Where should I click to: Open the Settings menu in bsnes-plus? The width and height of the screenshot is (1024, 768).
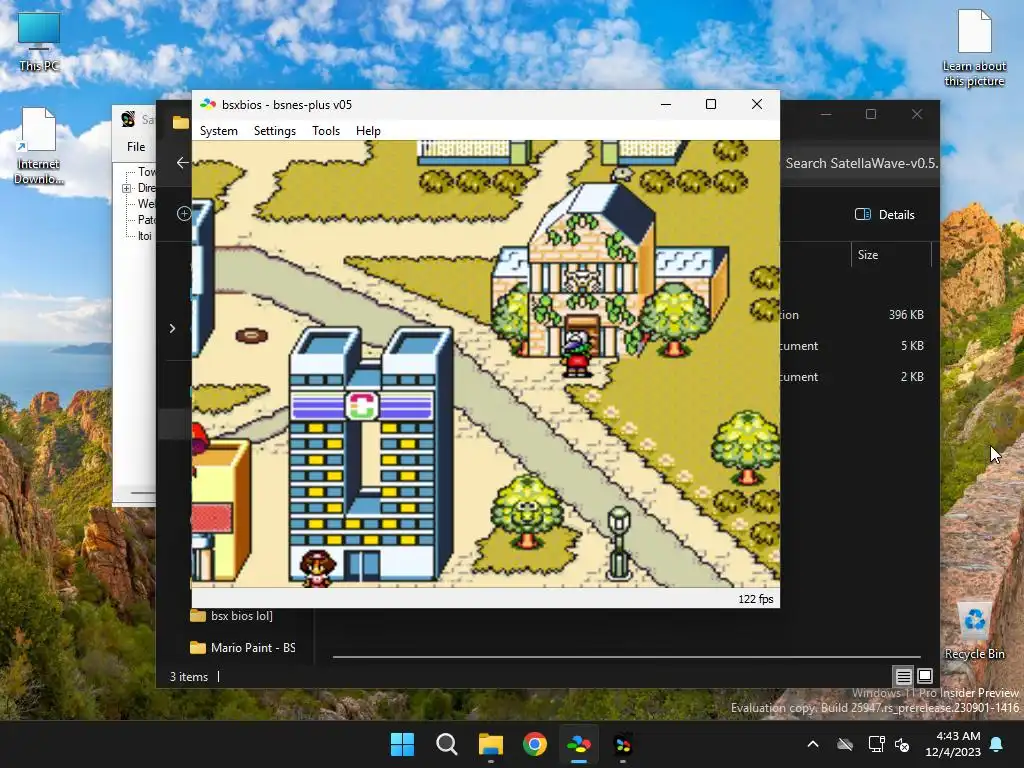[x=274, y=131]
